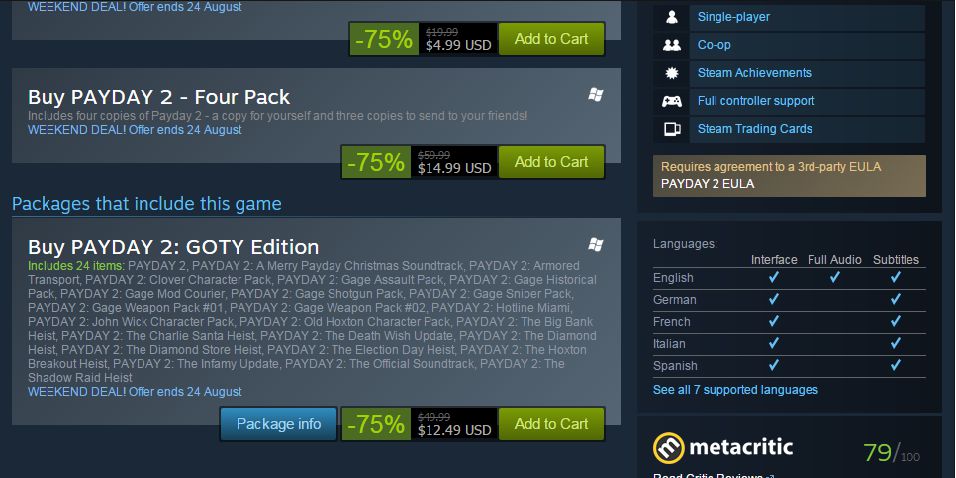Add PAYDAY 2 Four Pack to cart
This screenshot has width=956, height=478.
coord(551,162)
